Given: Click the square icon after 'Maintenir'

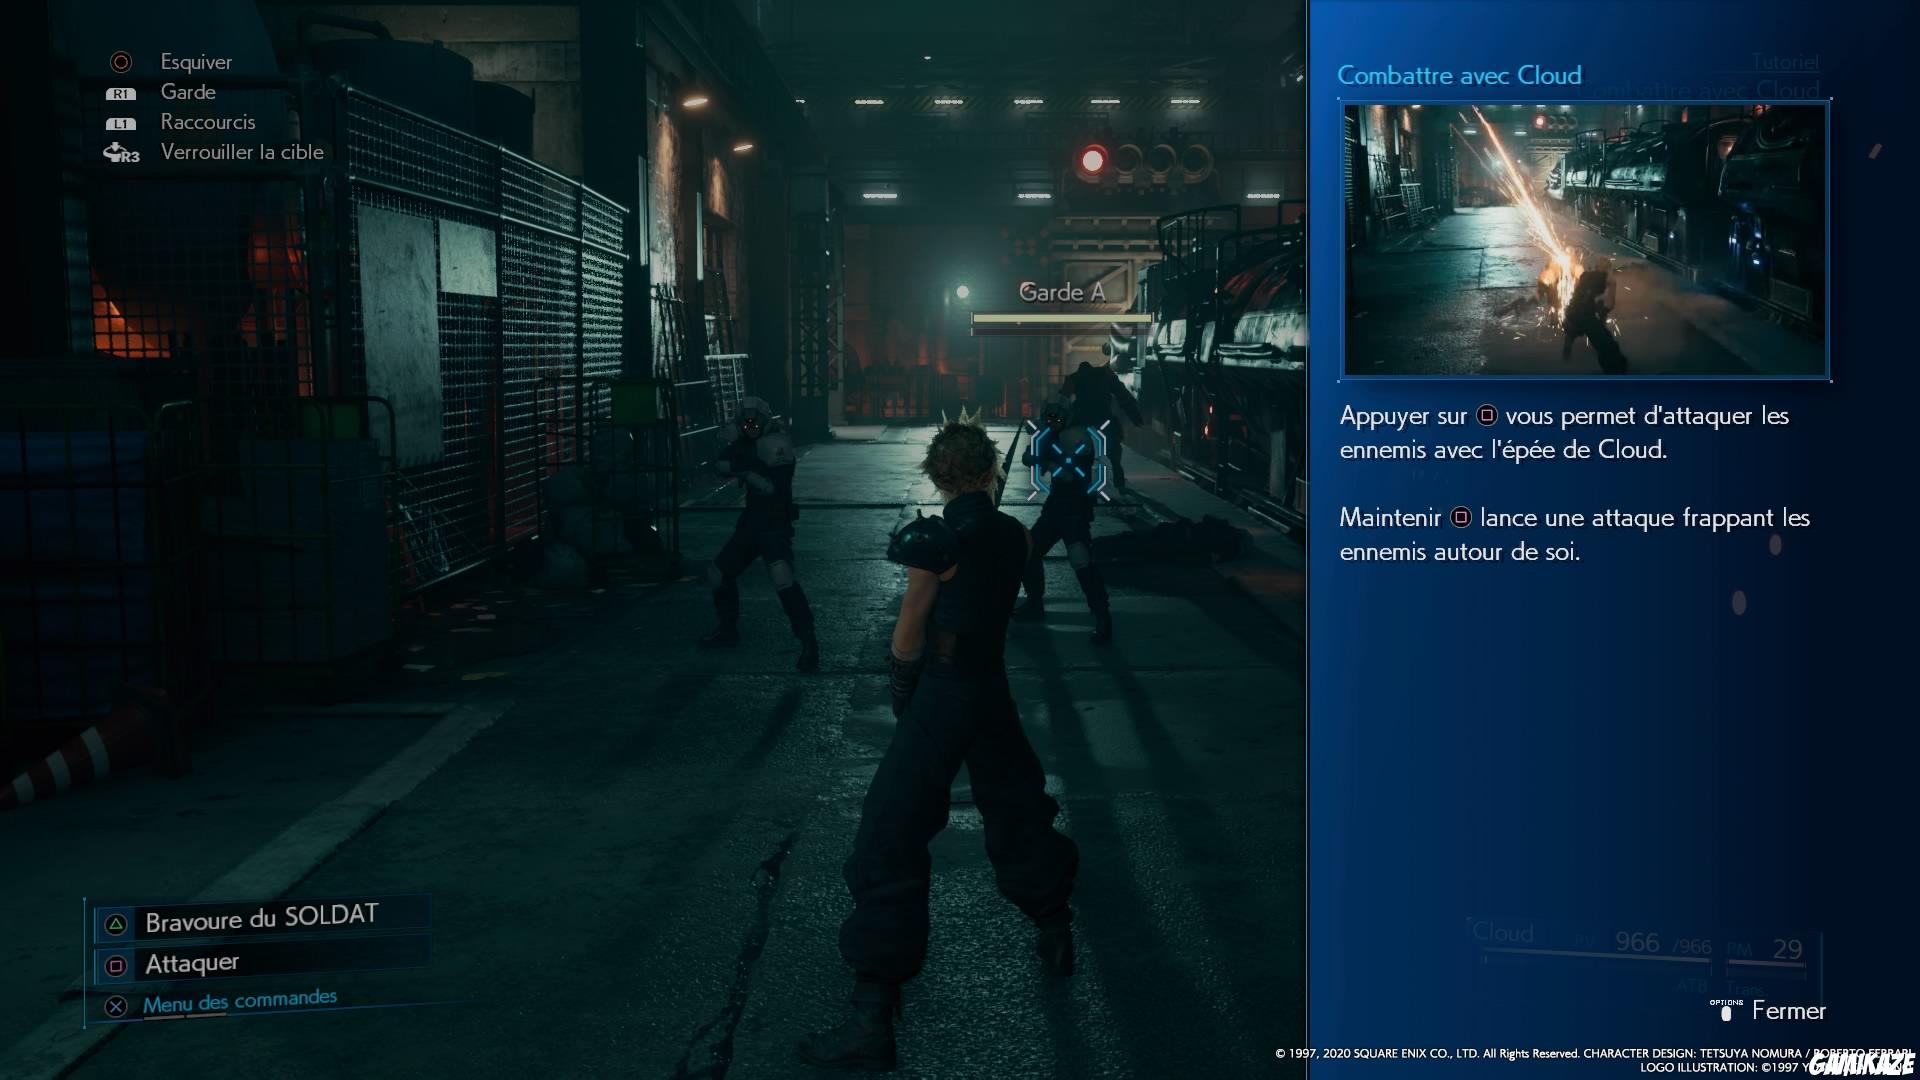Looking at the screenshot, I should pyautogui.click(x=1461, y=518).
